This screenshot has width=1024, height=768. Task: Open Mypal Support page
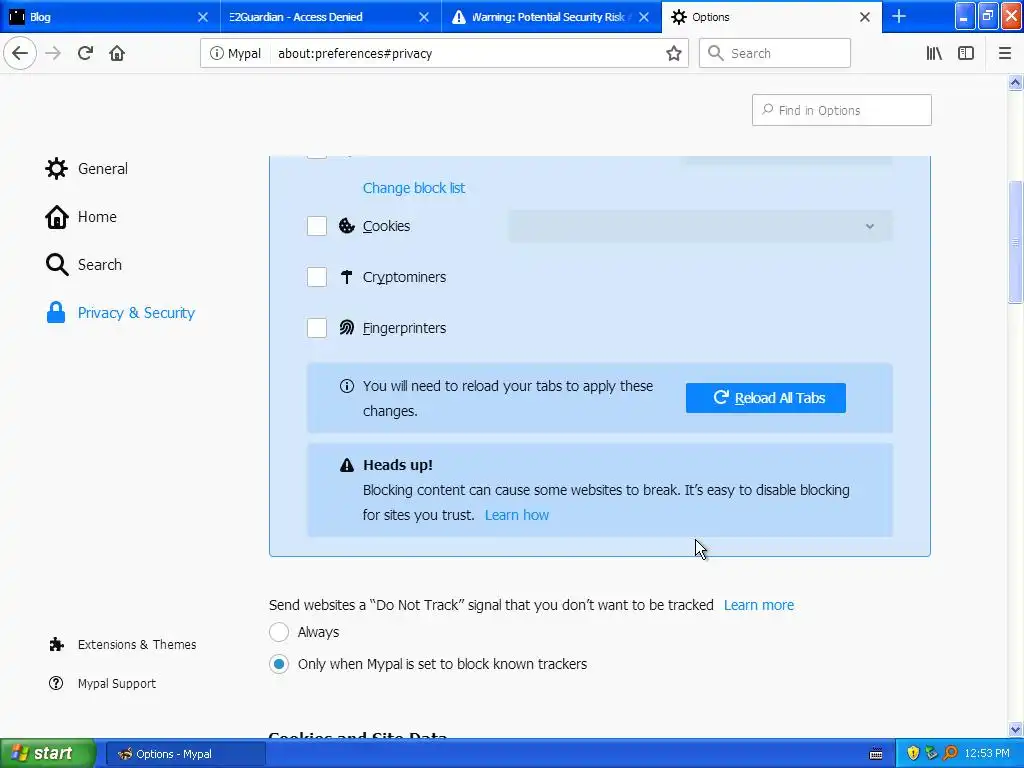tap(117, 683)
